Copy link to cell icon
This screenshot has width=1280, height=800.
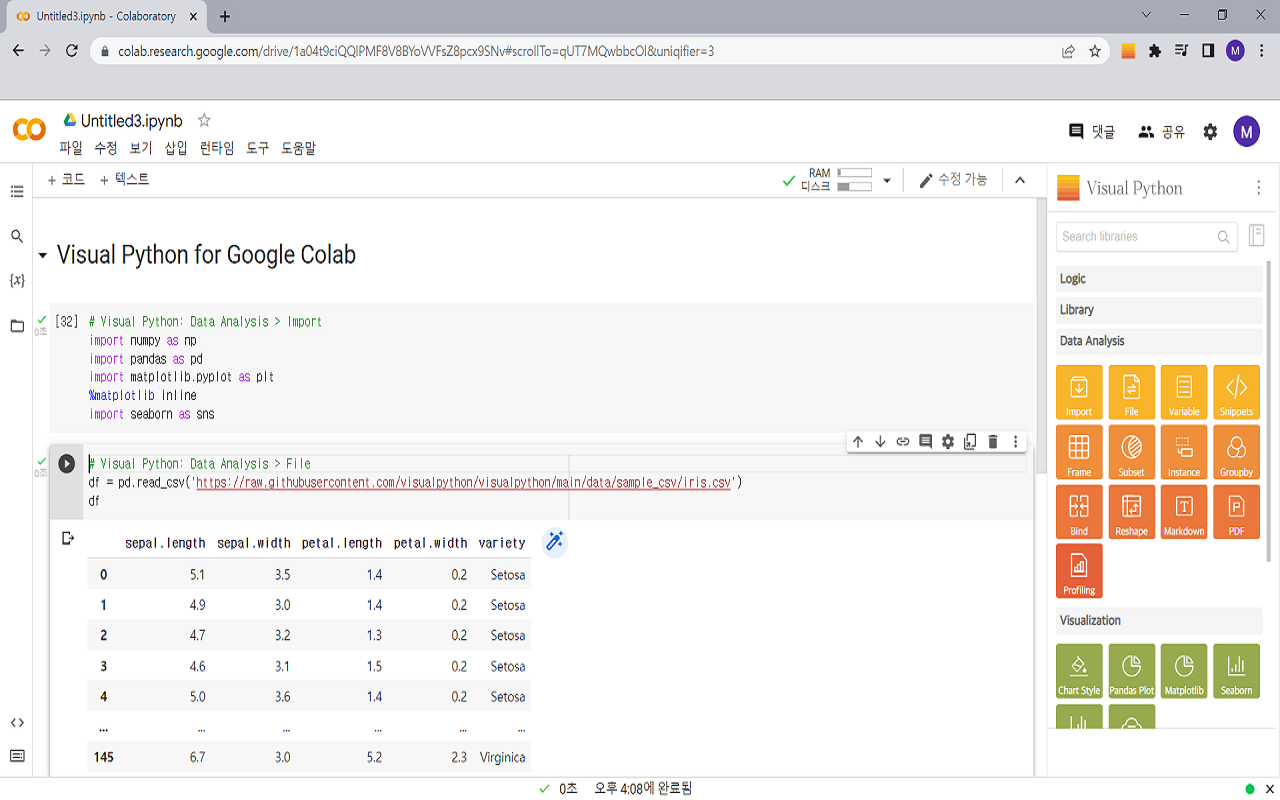(903, 442)
